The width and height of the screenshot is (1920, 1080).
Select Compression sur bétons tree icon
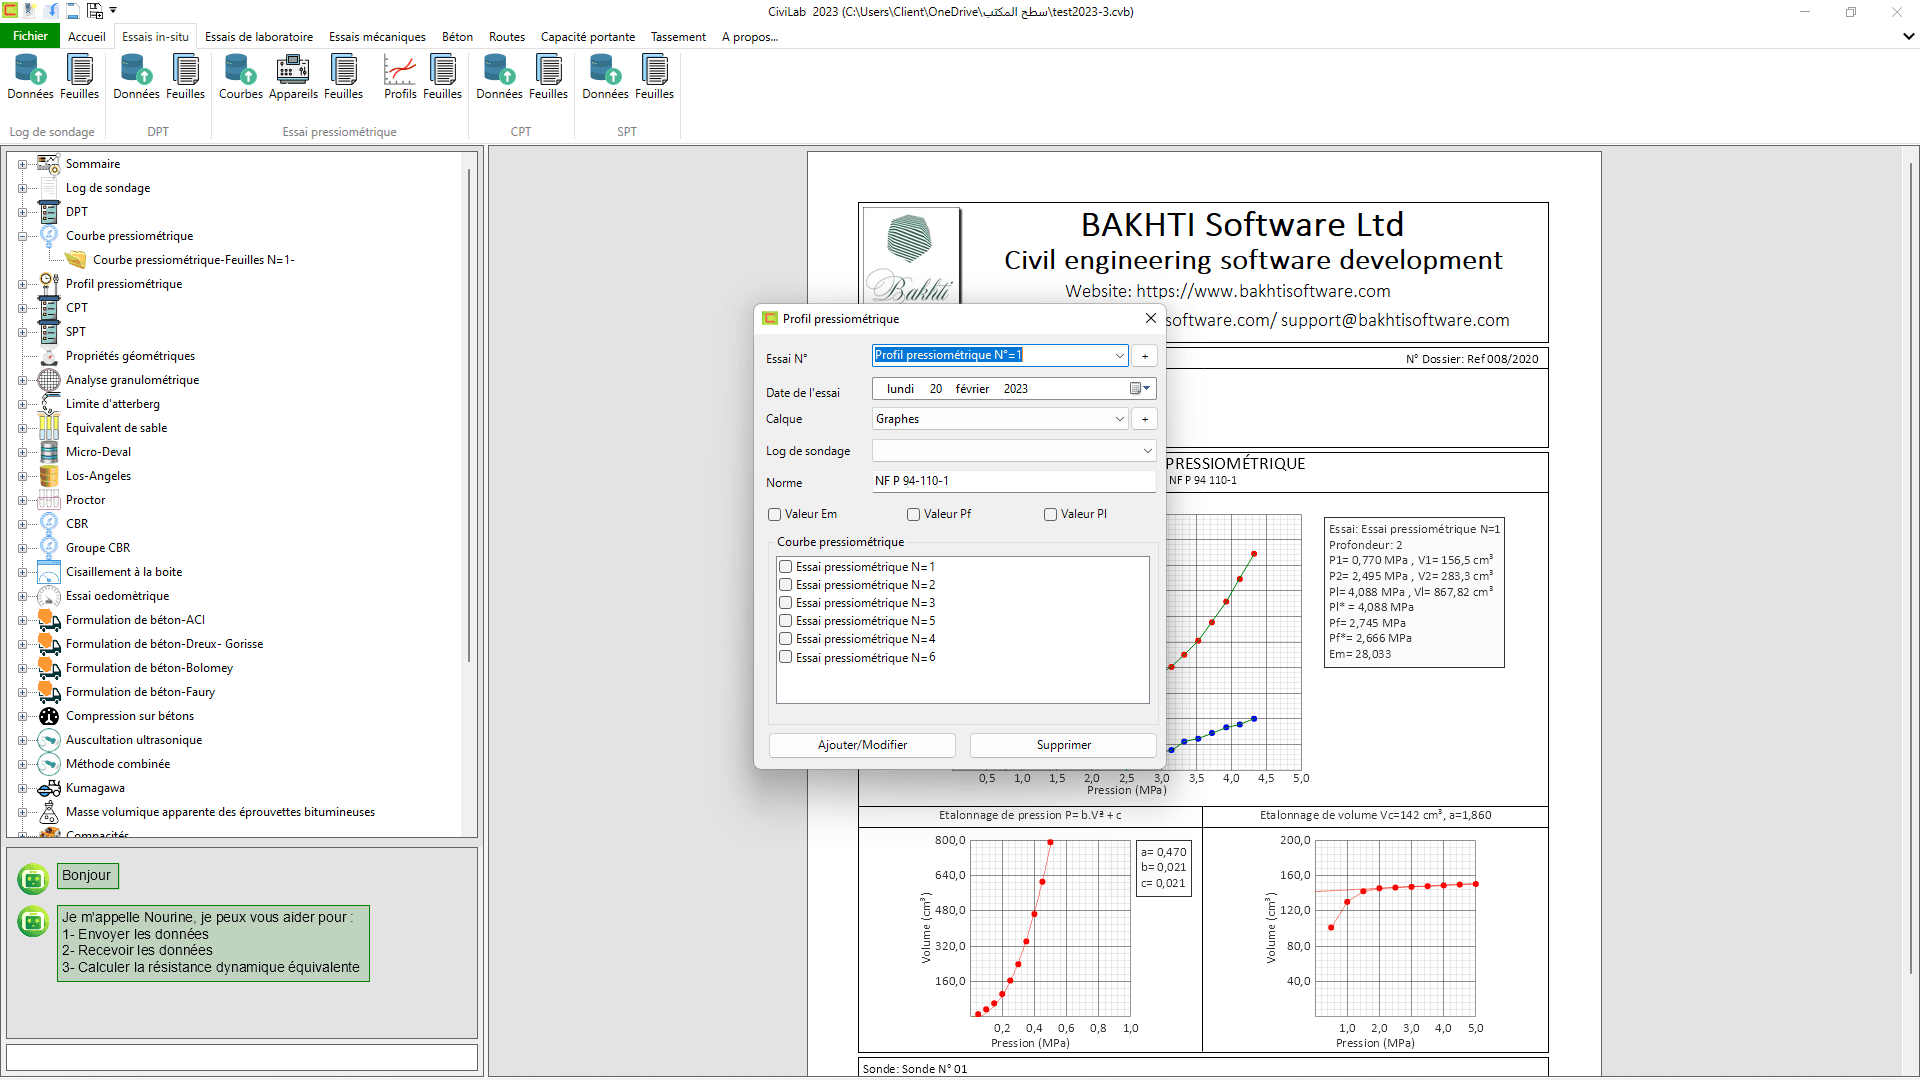point(49,716)
